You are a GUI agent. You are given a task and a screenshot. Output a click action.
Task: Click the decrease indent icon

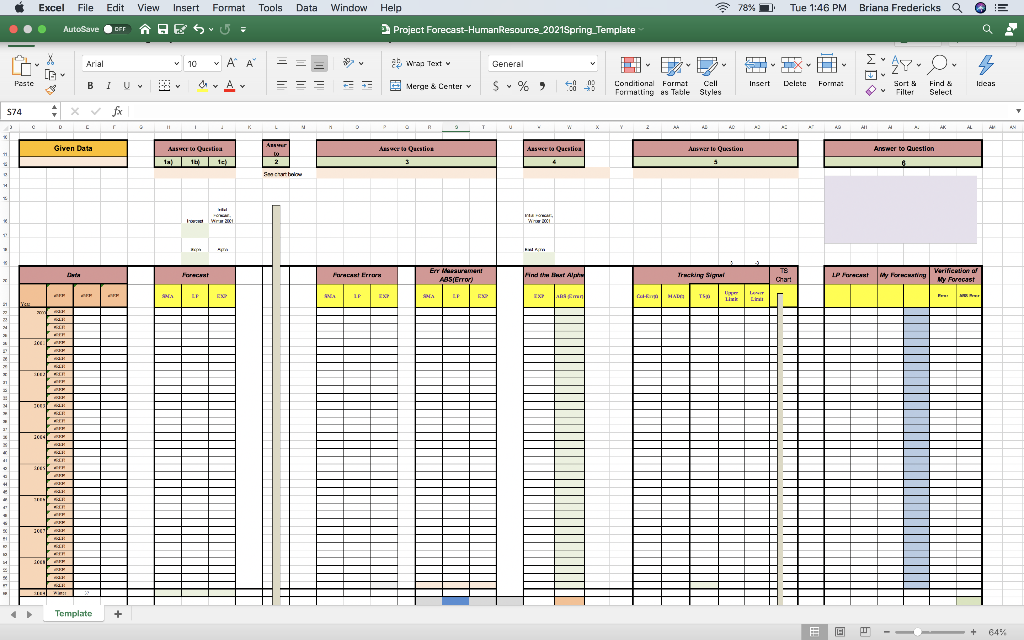[348, 86]
